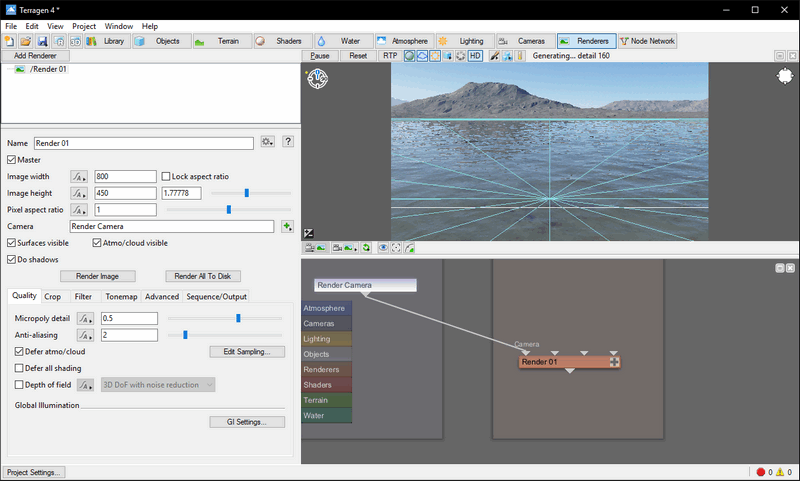
Task: Click the white sun-heading control in the preview corner
Action: pos(785,77)
